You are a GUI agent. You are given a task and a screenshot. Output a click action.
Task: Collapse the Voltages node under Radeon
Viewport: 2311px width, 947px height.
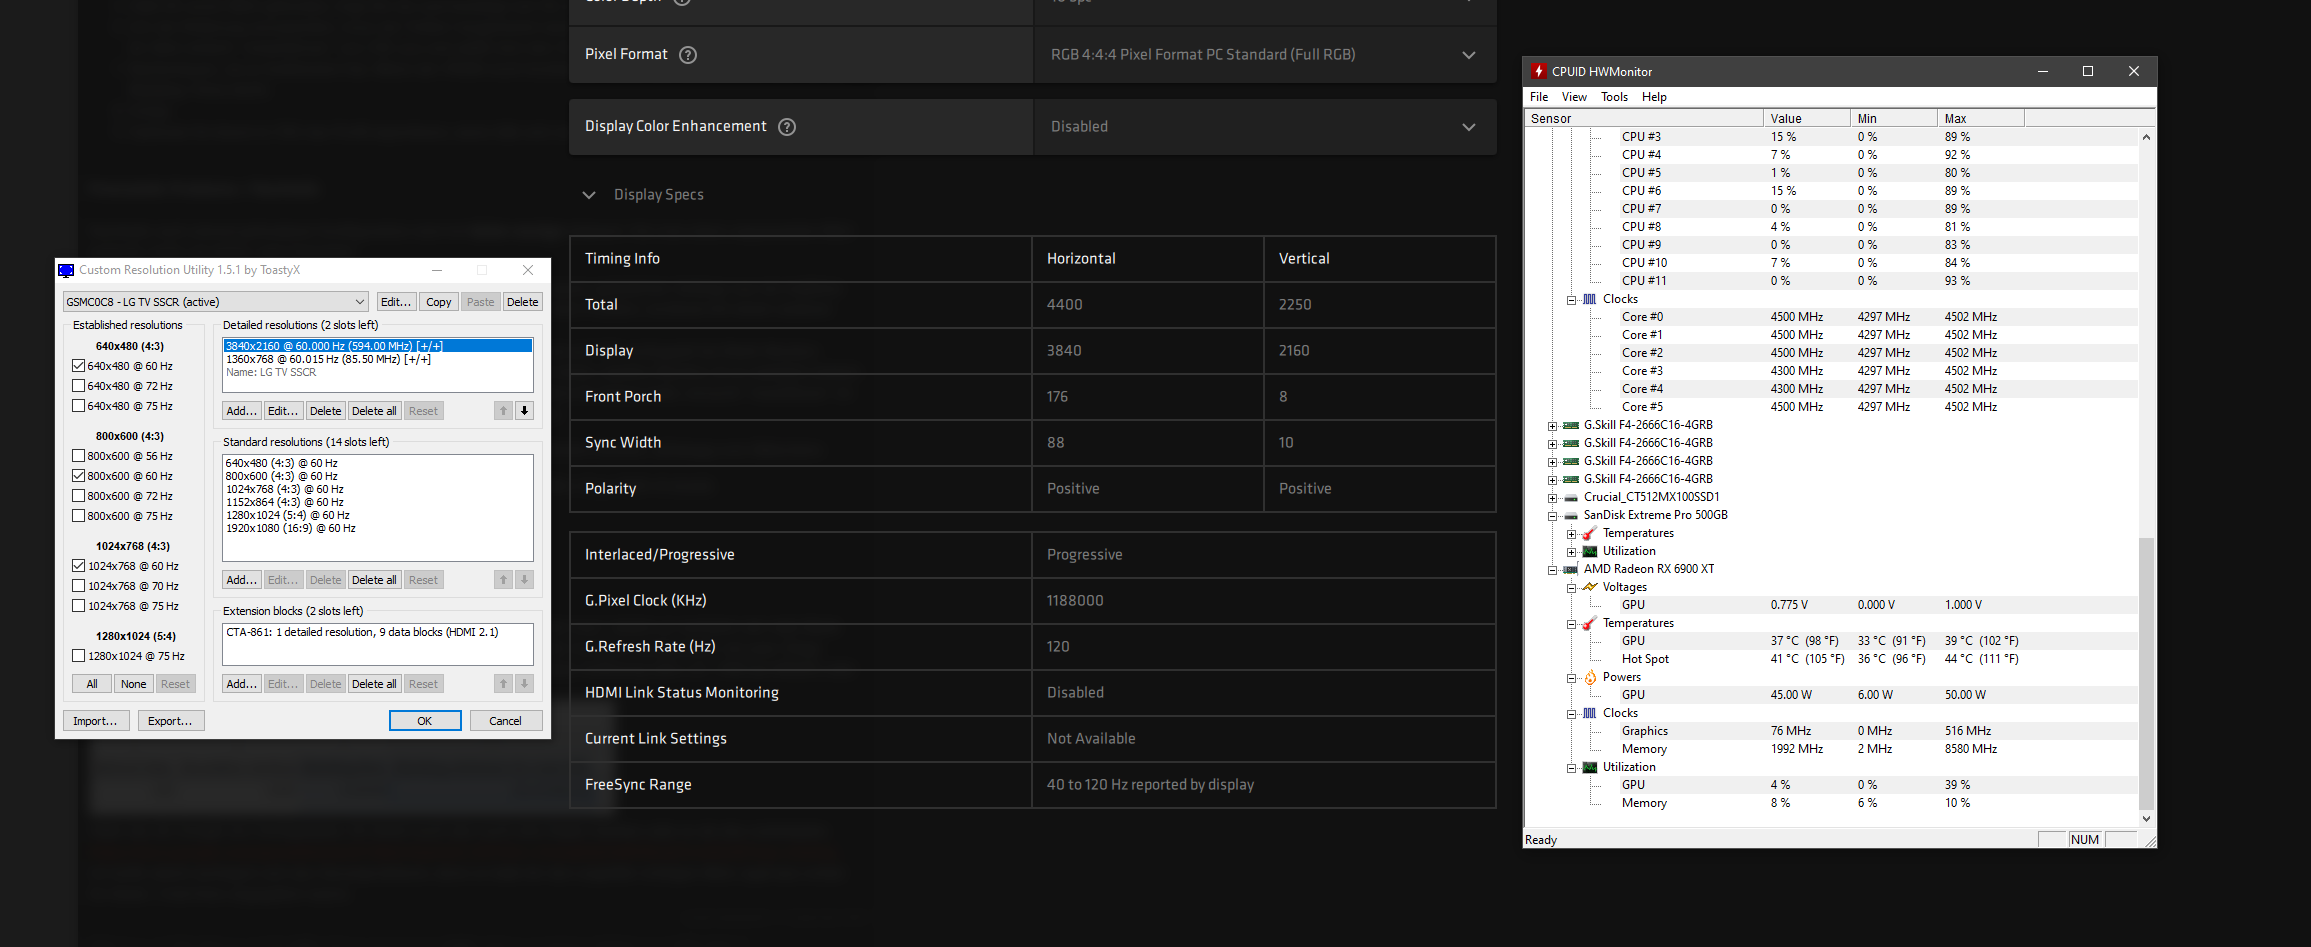tap(1571, 588)
